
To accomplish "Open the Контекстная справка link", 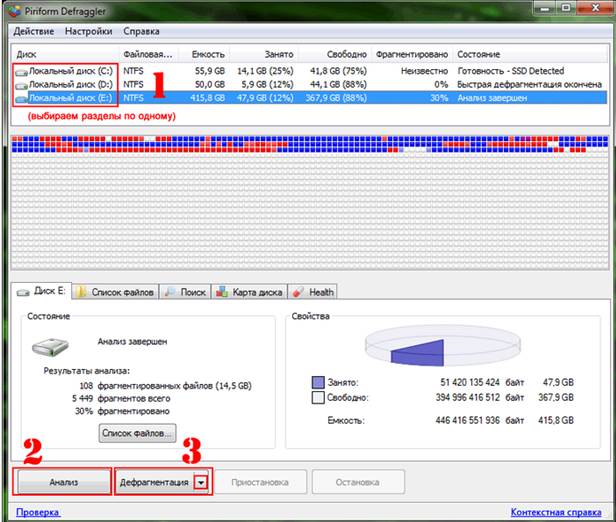I will point(556,512).
